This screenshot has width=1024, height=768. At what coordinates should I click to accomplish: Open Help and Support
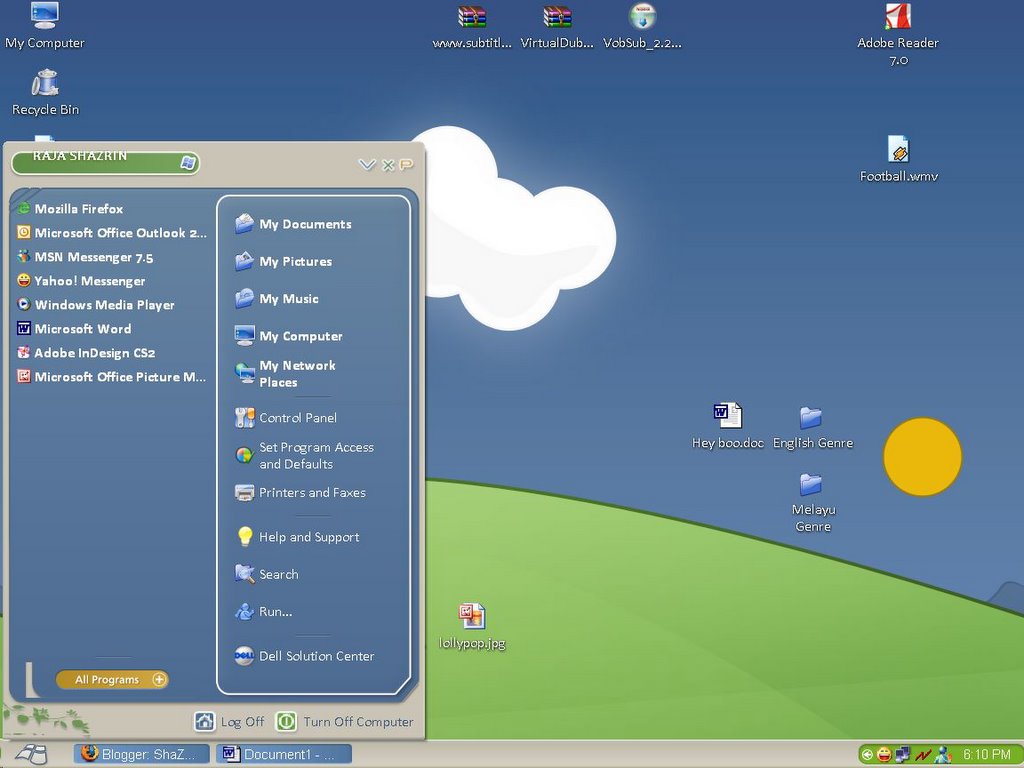click(x=297, y=537)
